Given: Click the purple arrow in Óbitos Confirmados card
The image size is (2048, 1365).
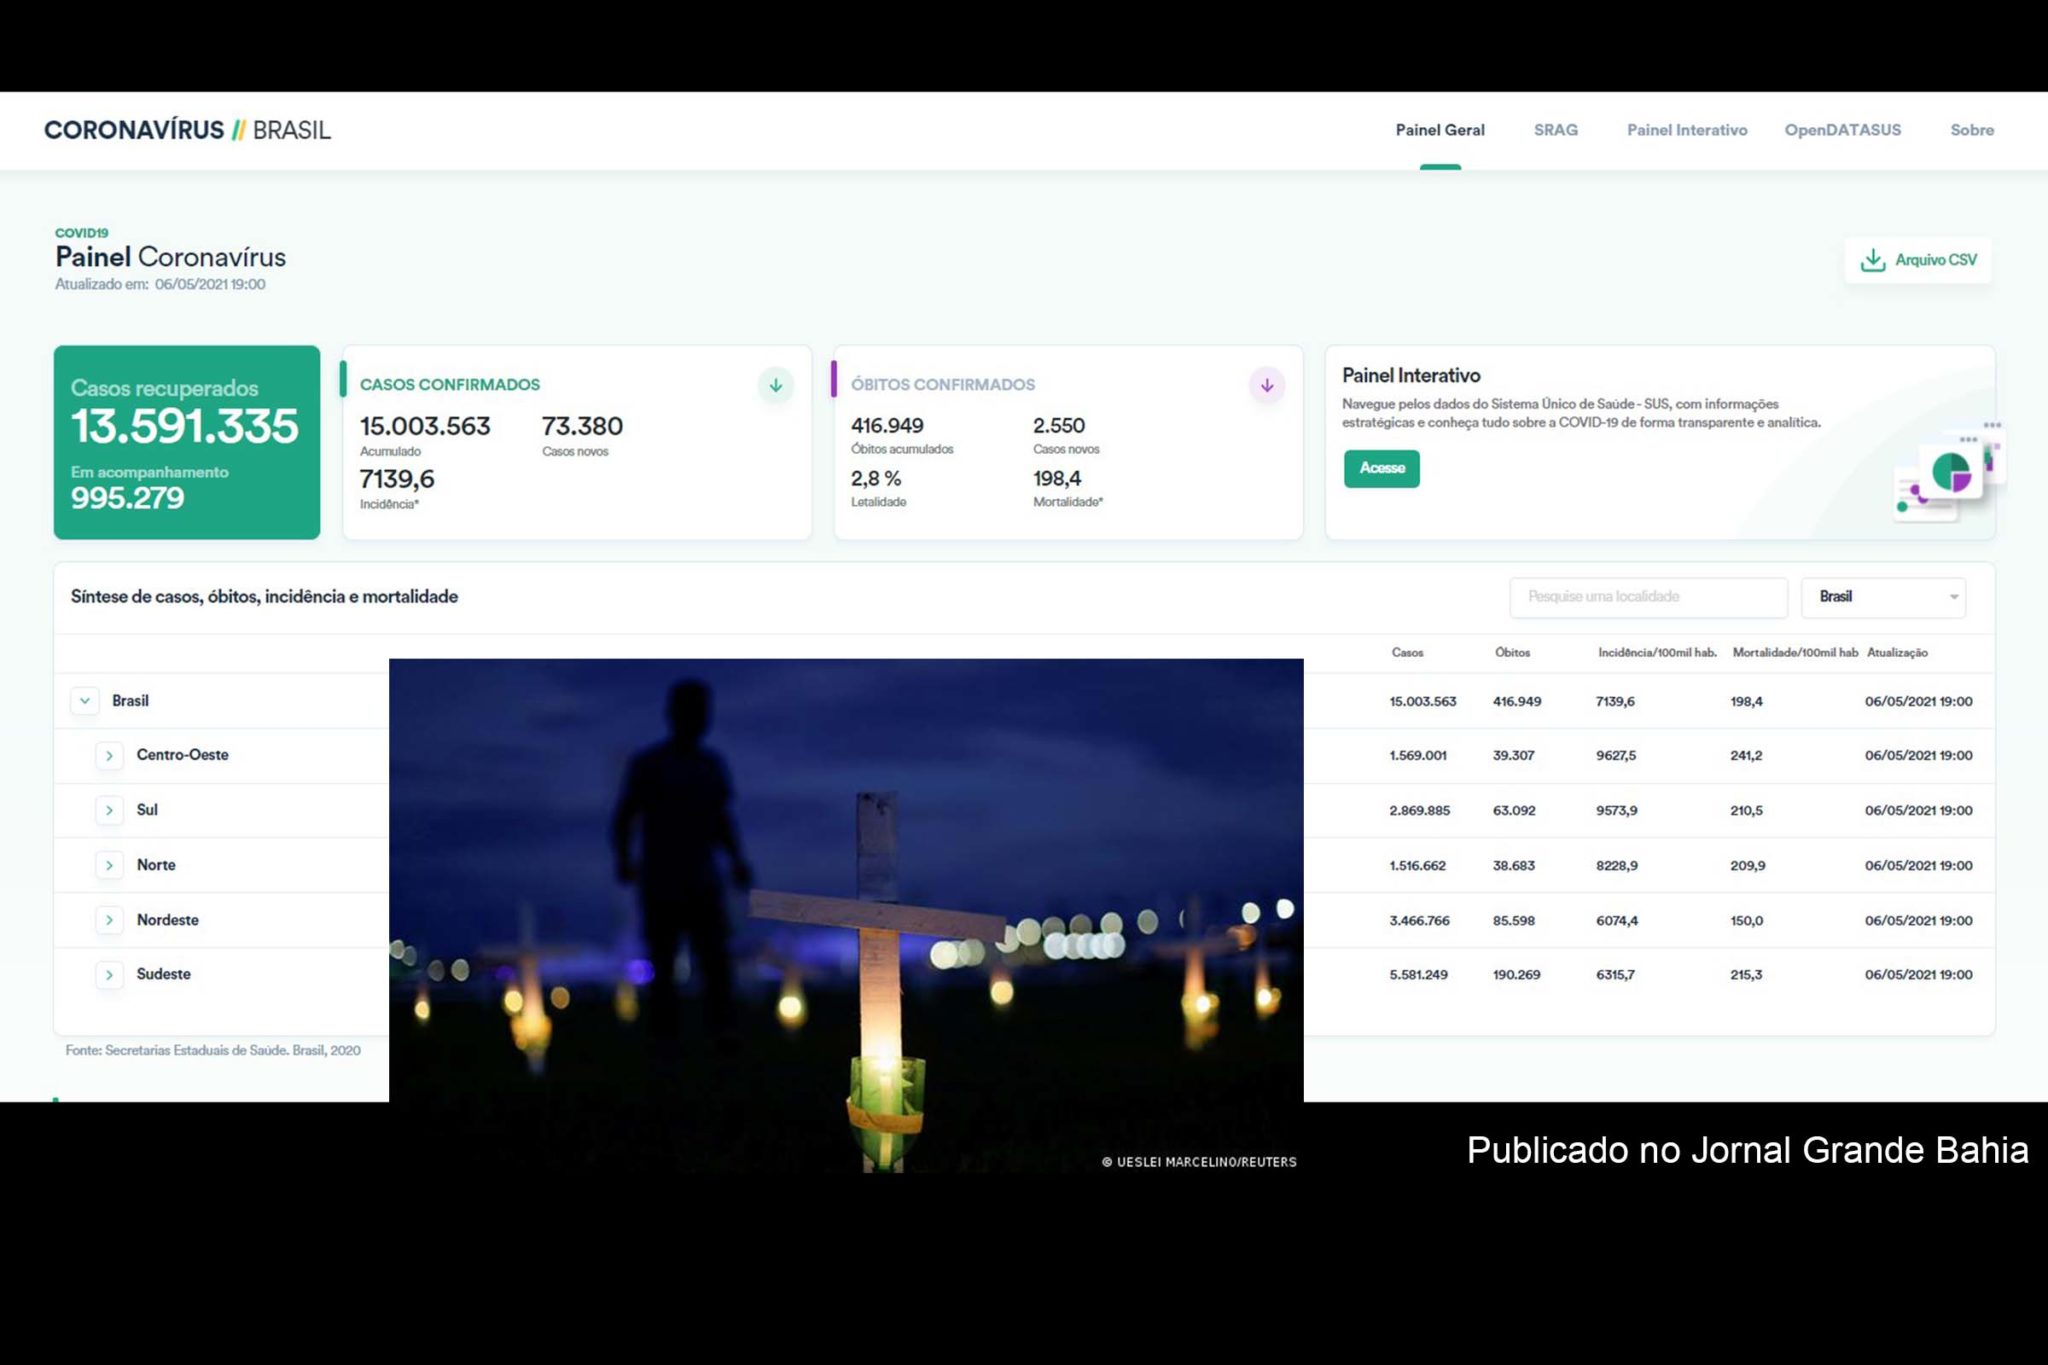Looking at the screenshot, I should [1266, 385].
